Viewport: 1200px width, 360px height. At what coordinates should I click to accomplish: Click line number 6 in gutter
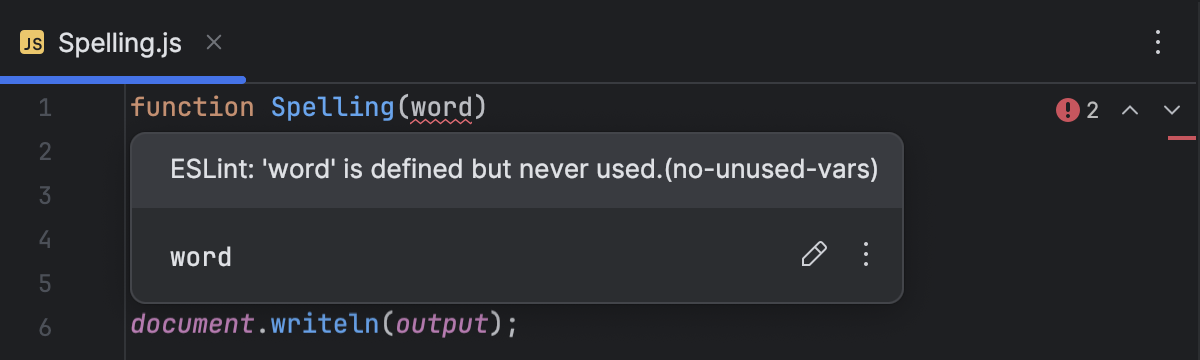(x=44, y=327)
